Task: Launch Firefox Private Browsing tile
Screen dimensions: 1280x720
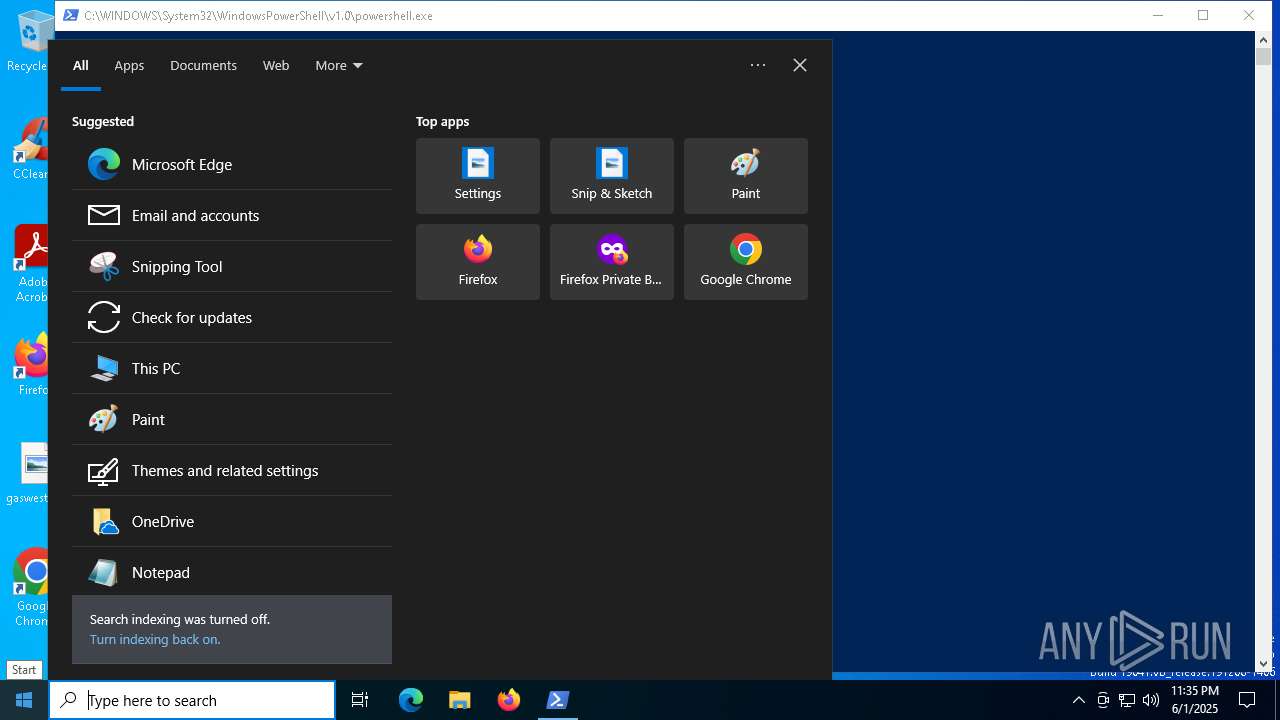Action: pyautogui.click(x=612, y=262)
